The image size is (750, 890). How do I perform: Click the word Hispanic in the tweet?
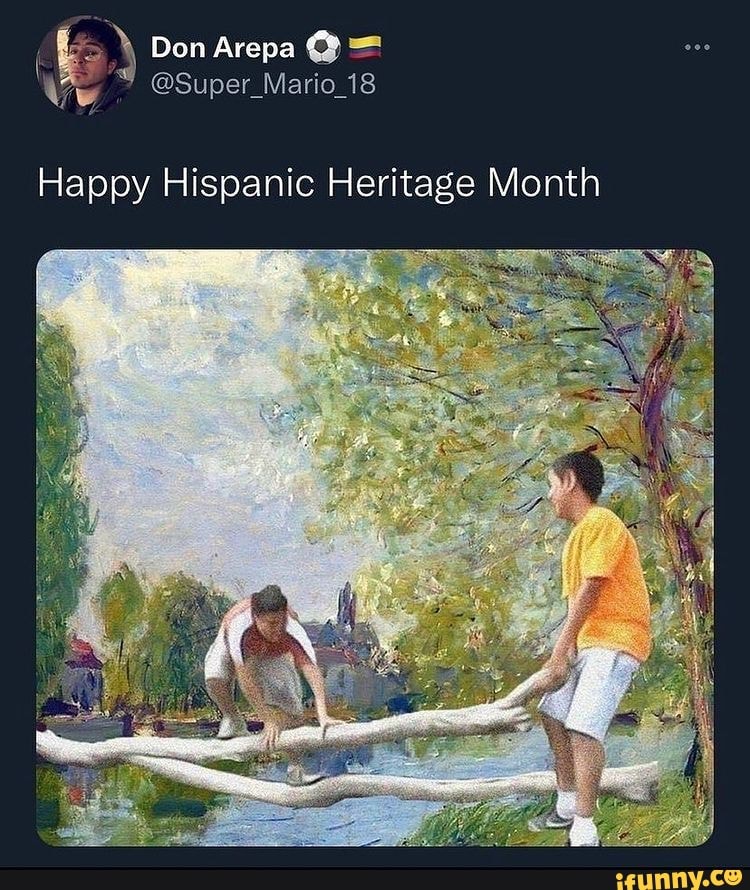click(236, 183)
